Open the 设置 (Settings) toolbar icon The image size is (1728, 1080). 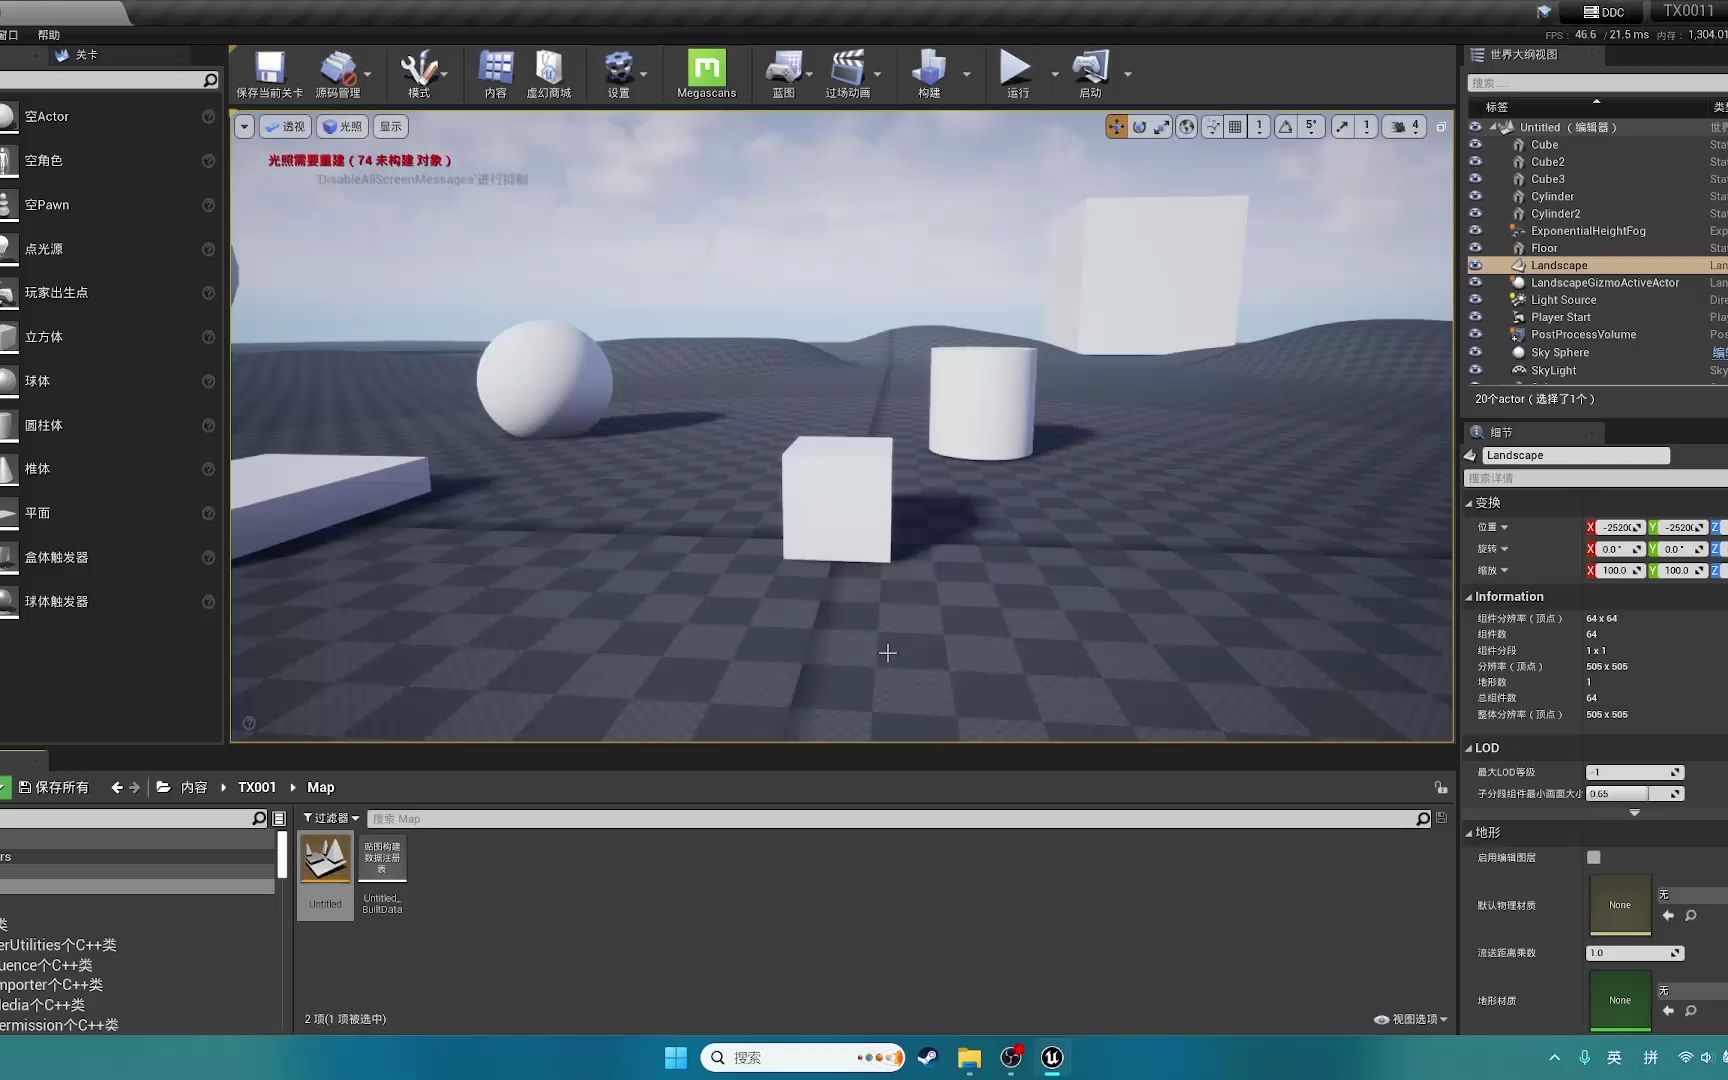click(x=620, y=72)
